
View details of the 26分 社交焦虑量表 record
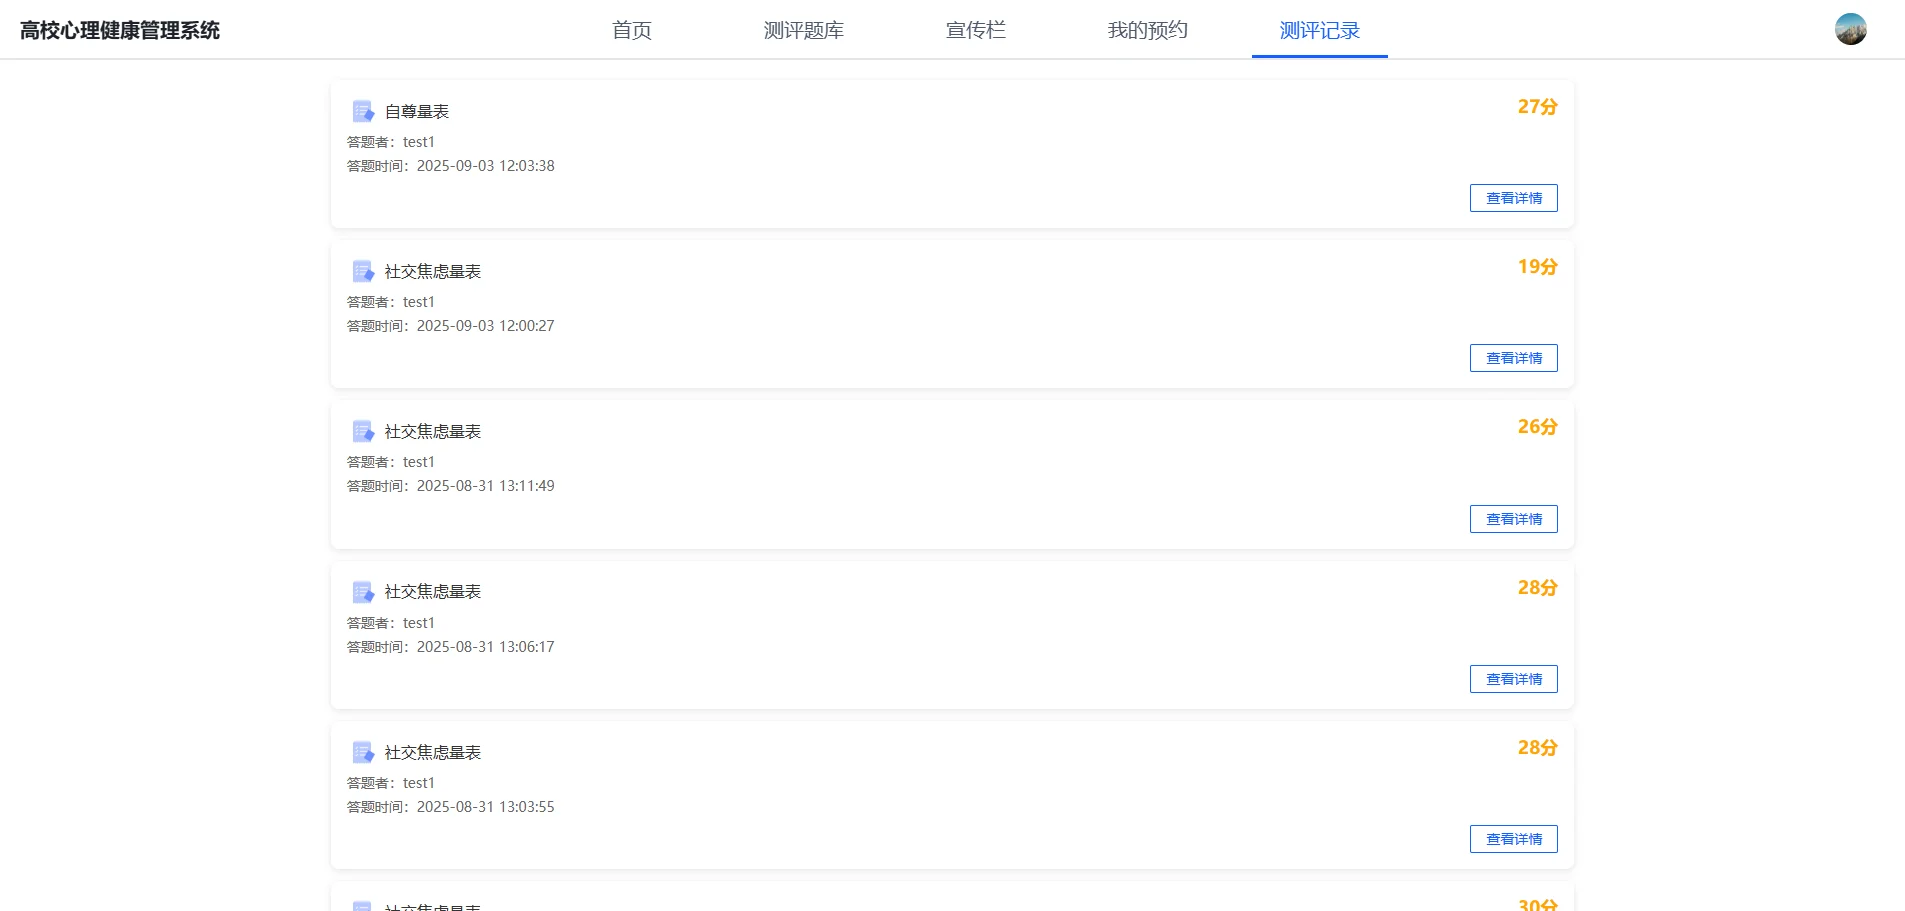point(1513,518)
